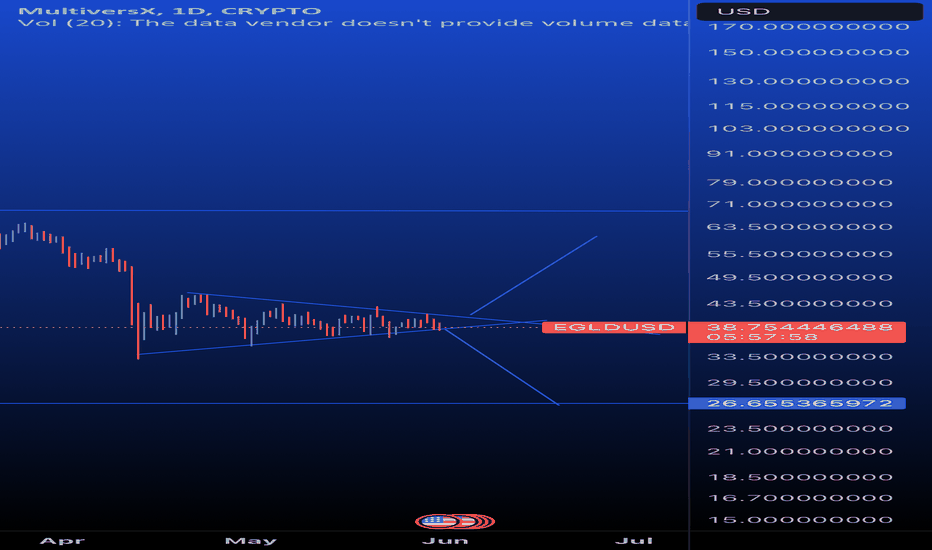
Task: Click the 49.500000000 price axis label
Action: [799, 277]
